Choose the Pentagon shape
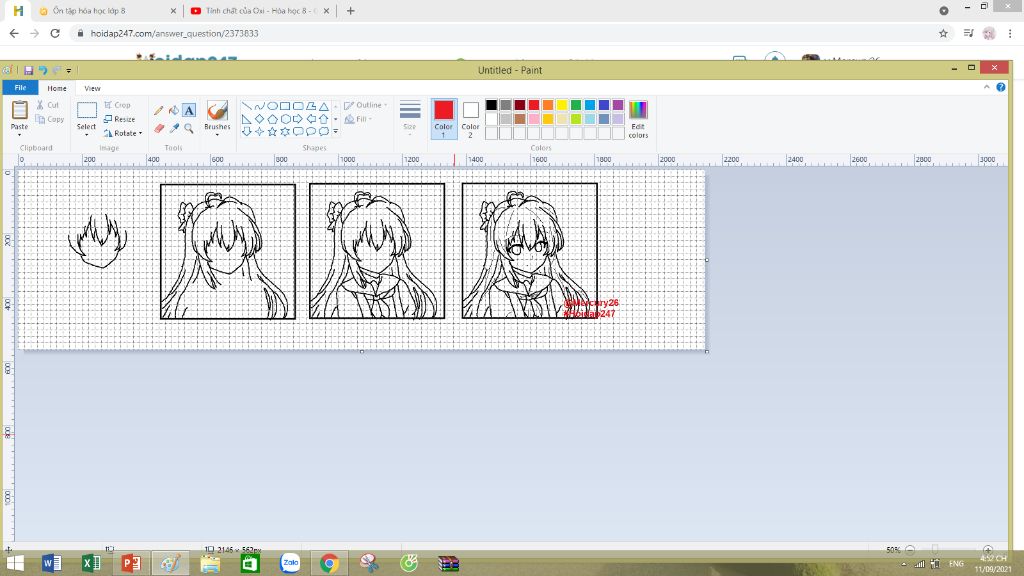Viewport: 1024px width, 576px height. tap(272, 119)
